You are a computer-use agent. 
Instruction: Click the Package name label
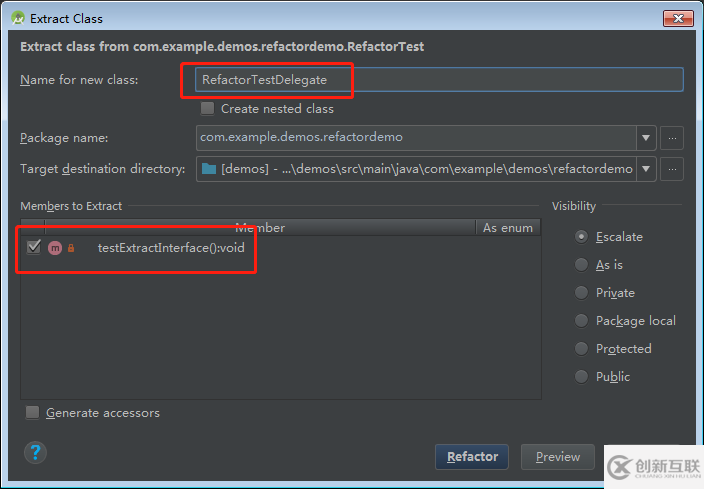(64, 138)
